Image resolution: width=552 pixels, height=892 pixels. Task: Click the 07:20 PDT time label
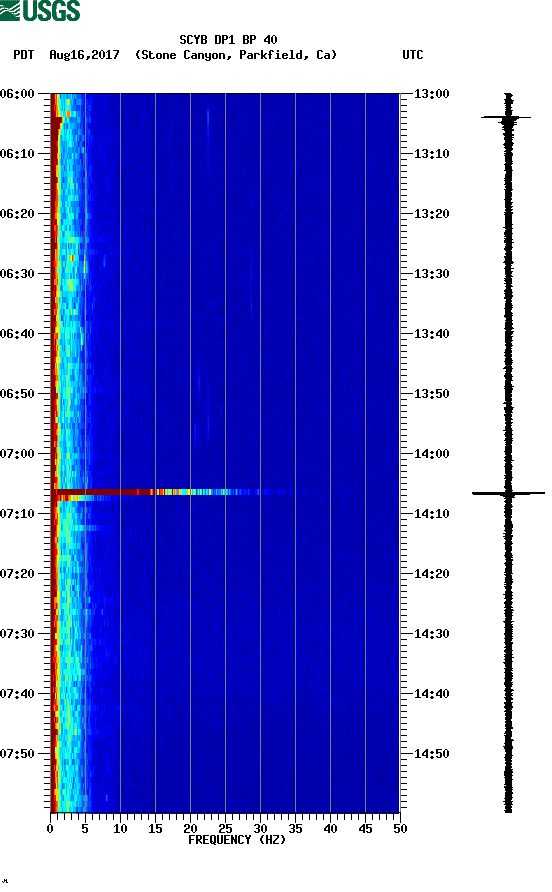click(x=18, y=574)
